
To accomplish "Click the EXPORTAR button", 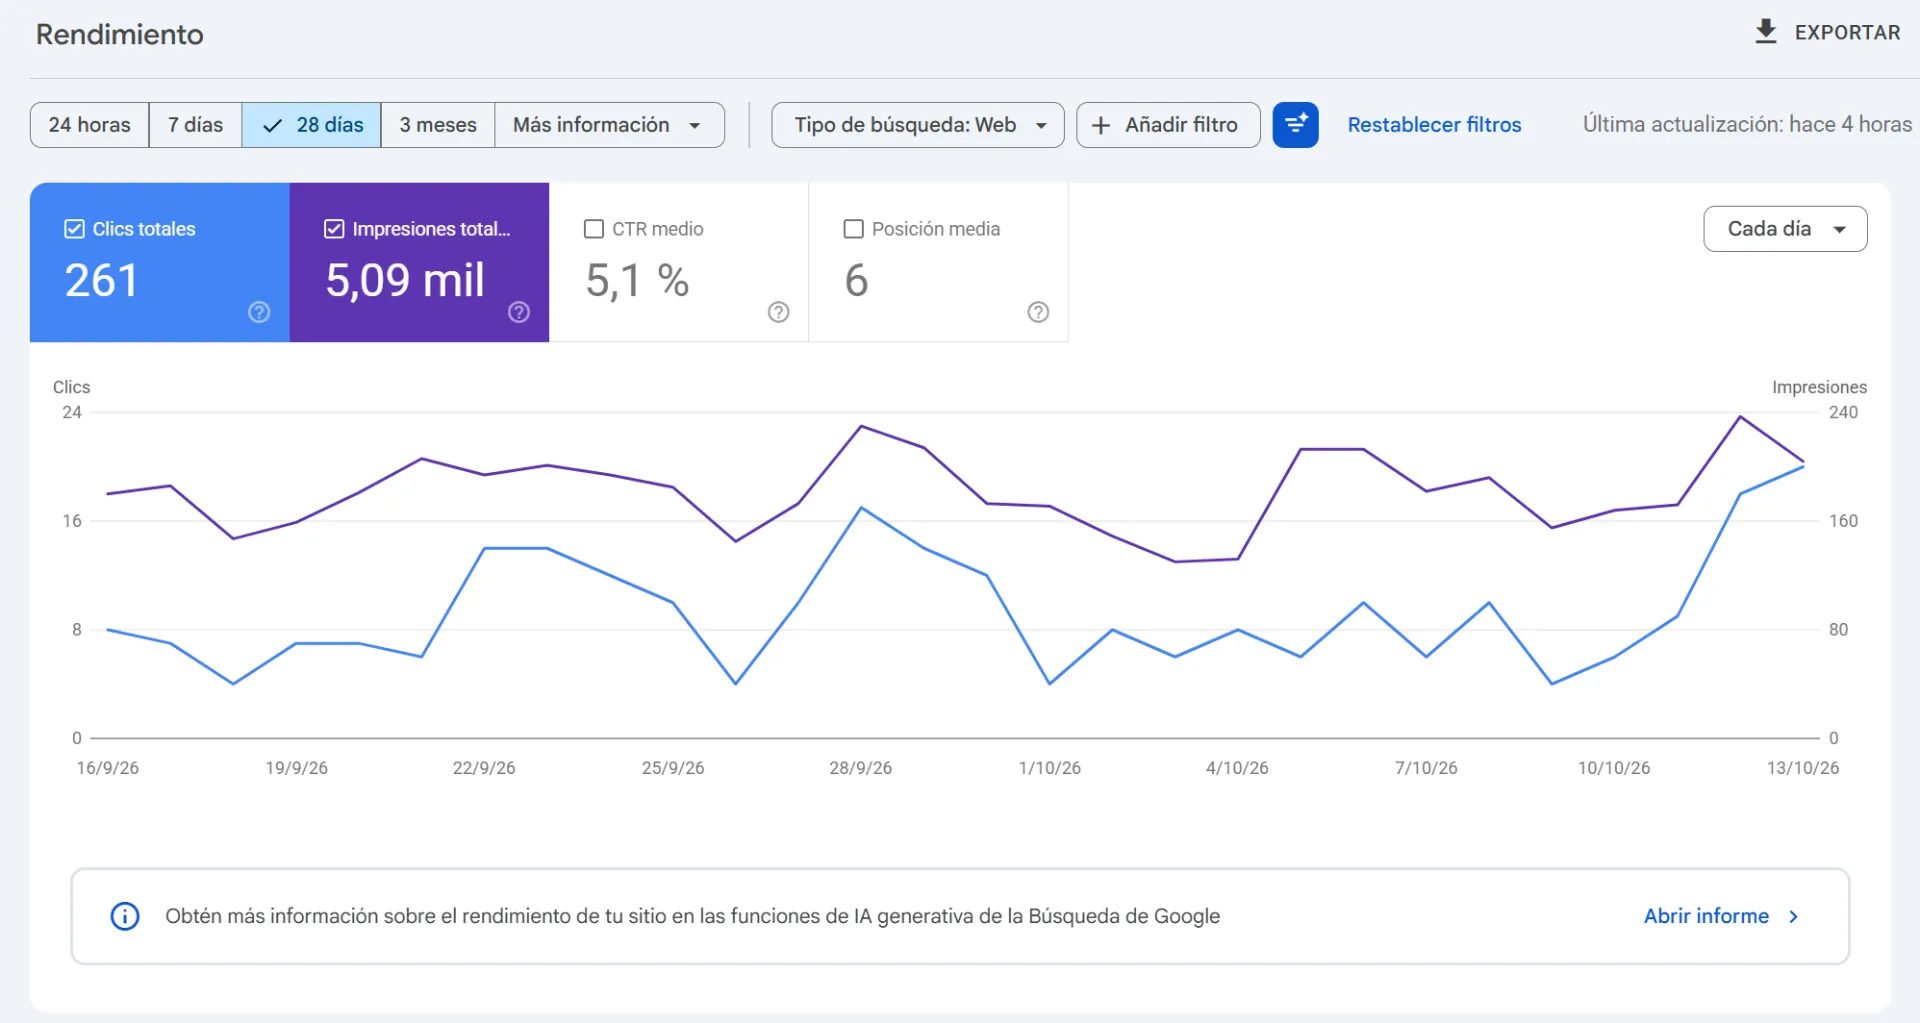I will 1827,32.
